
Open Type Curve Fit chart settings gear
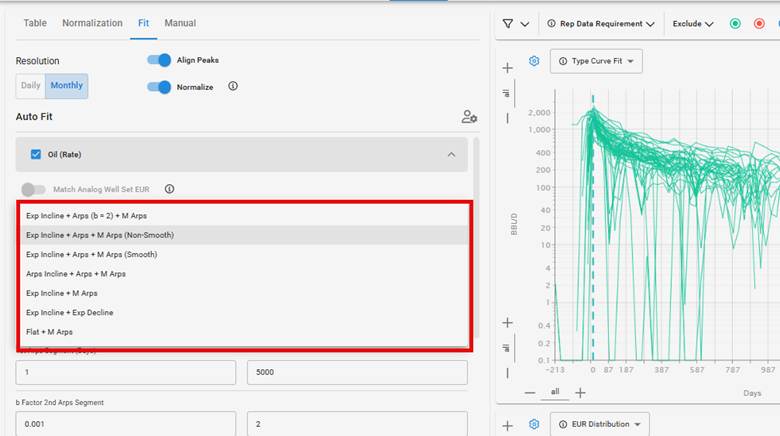click(x=534, y=61)
